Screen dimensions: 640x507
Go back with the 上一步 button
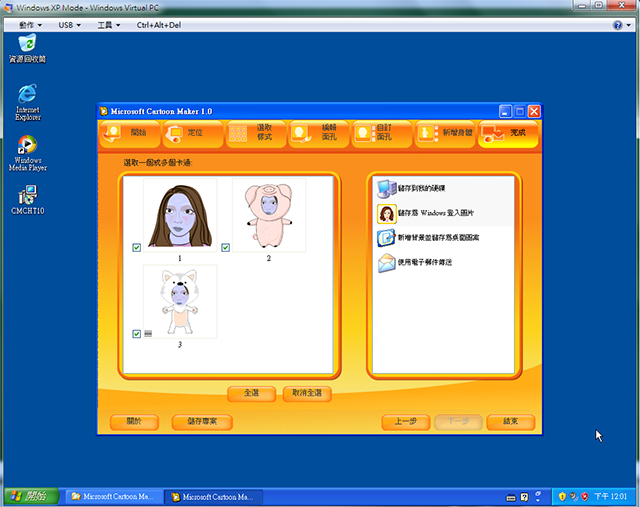[x=406, y=422]
